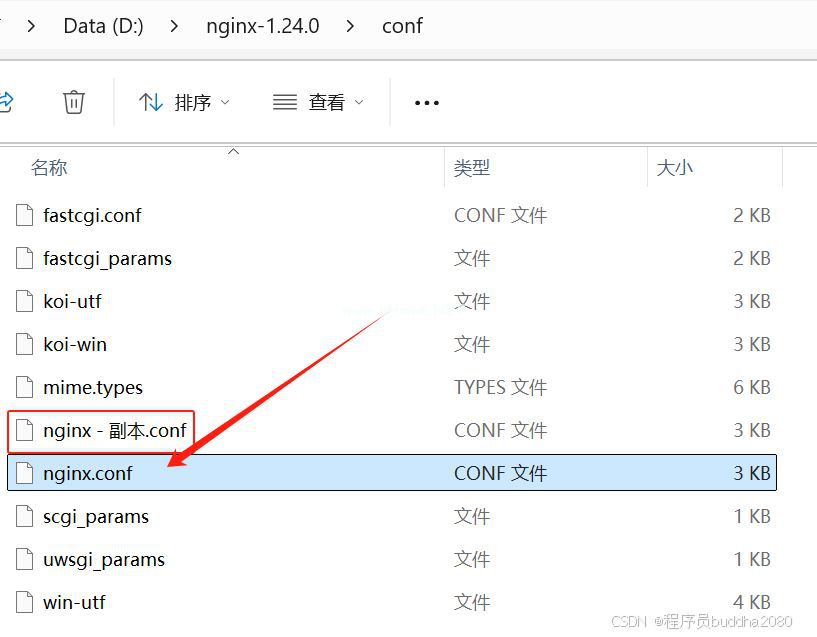Select the mime.types file icon
Image resolution: width=817 pixels, height=637 pixels.
click(x=24, y=387)
